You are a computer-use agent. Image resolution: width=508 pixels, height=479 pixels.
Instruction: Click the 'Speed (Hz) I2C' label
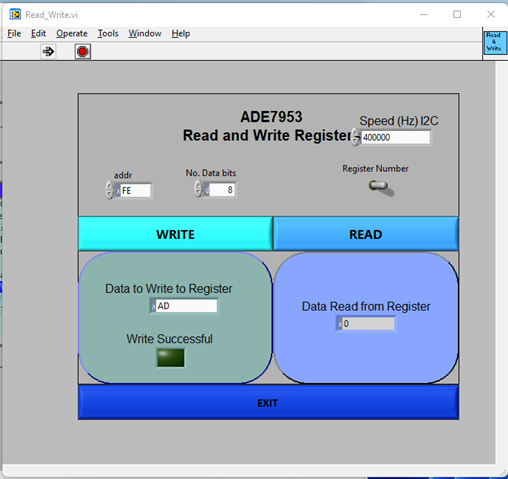[399, 121]
